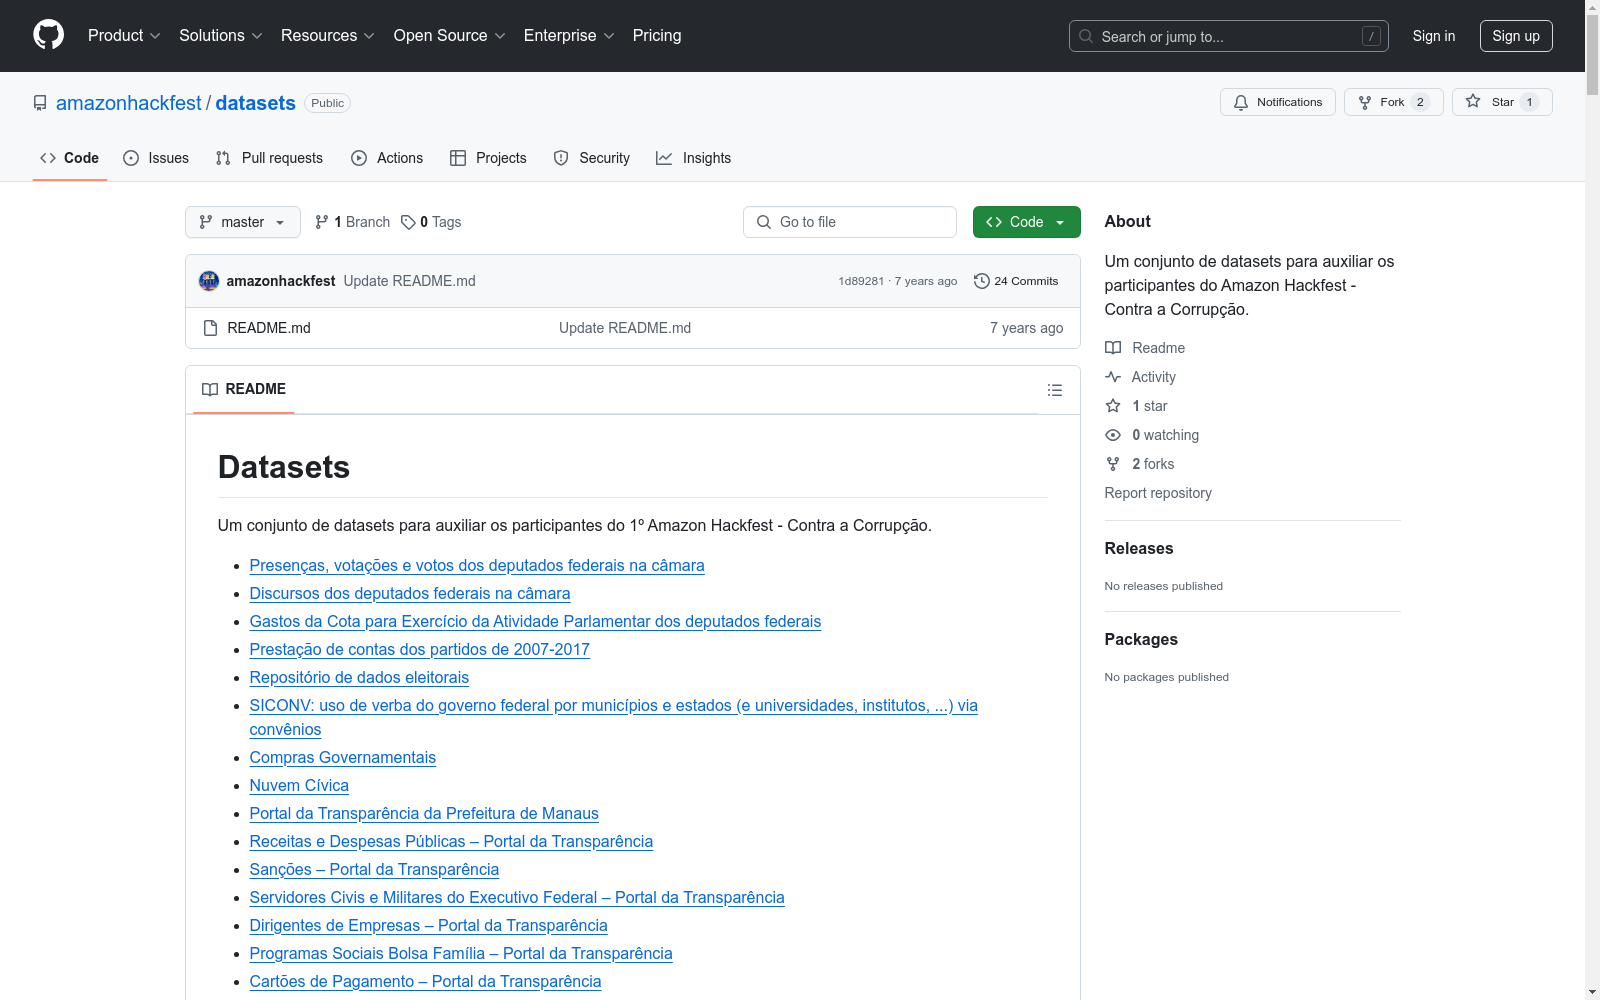The width and height of the screenshot is (1600, 1000).
Task: Click the tag icon next to Tags
Action: coord(408,222)
